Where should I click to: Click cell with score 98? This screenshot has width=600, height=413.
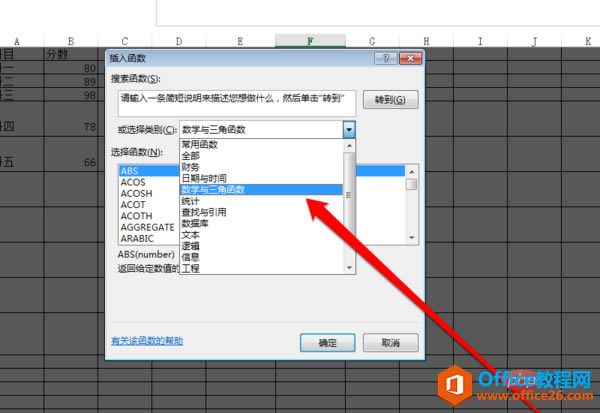[x=71, y=95]
